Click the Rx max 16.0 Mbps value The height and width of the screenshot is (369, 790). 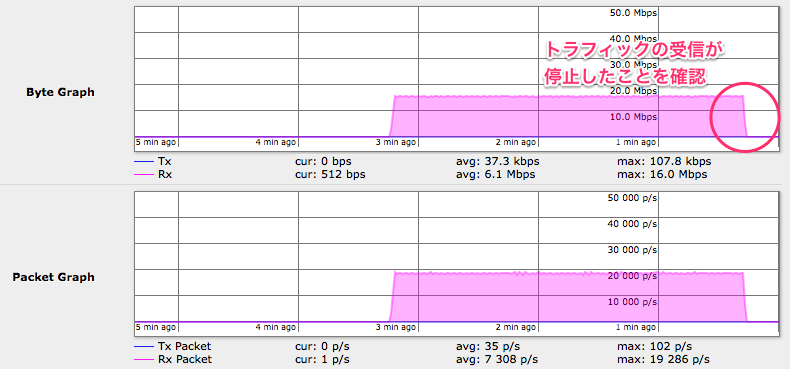[662, 175]
